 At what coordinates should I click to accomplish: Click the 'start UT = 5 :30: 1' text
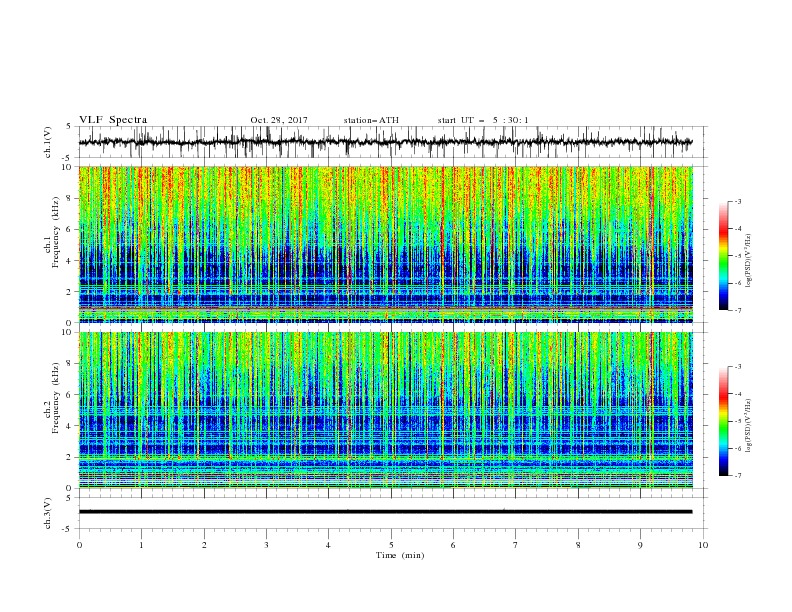tap(483, 120)
